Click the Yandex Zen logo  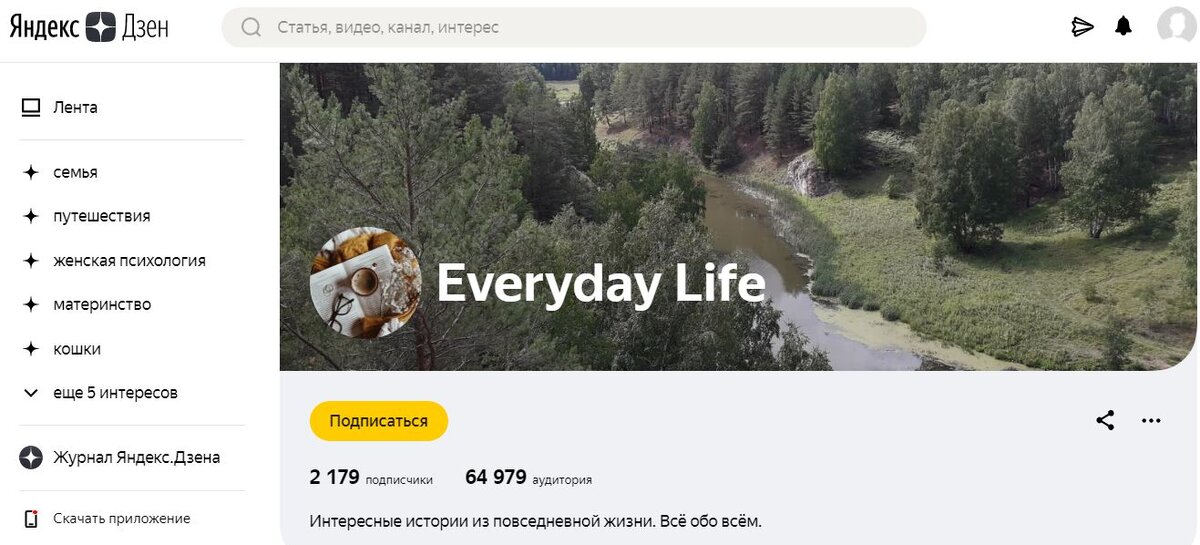pyautogui.click(x=89, y=27)
